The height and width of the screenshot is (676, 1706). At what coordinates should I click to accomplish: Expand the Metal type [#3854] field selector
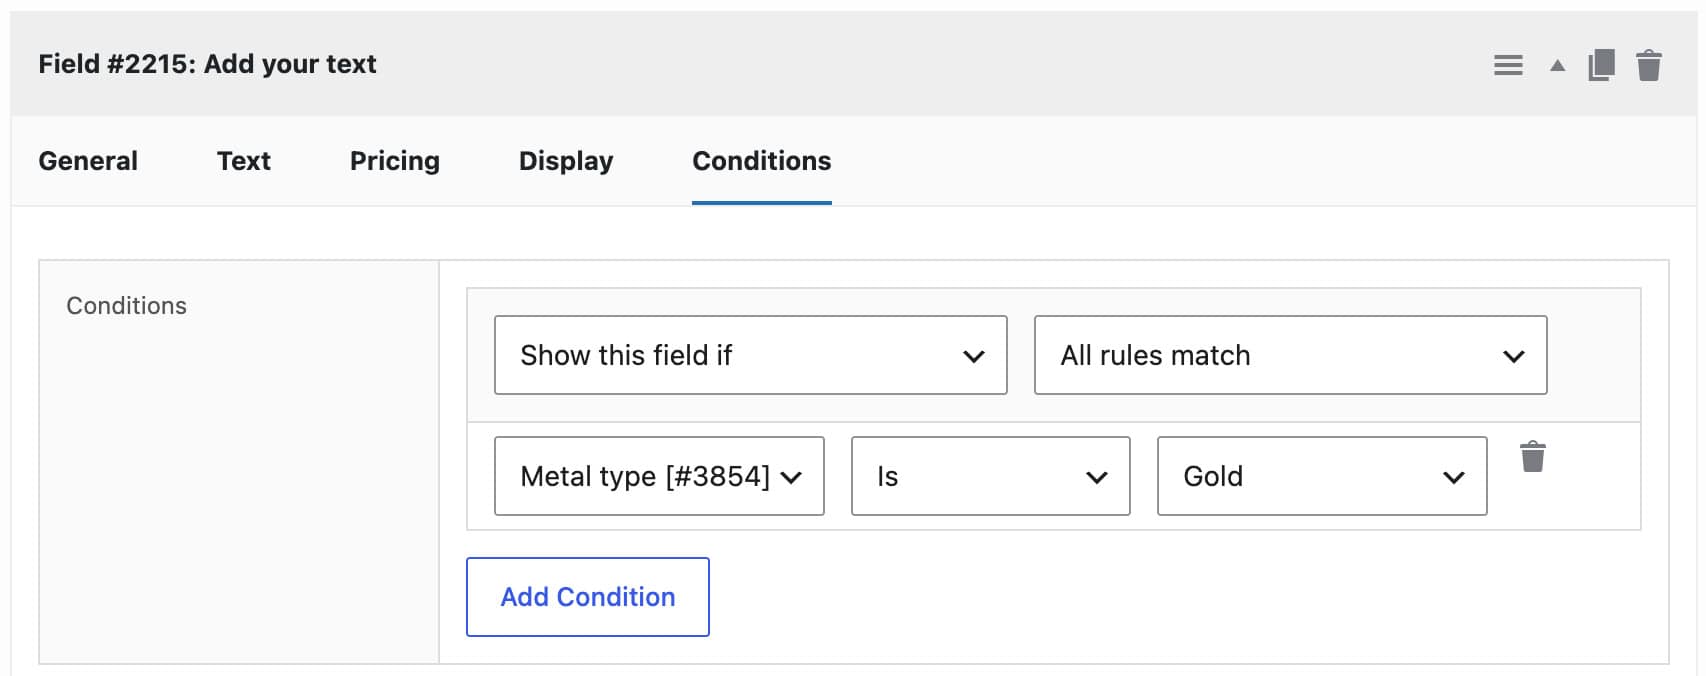[x=659, y=476]
